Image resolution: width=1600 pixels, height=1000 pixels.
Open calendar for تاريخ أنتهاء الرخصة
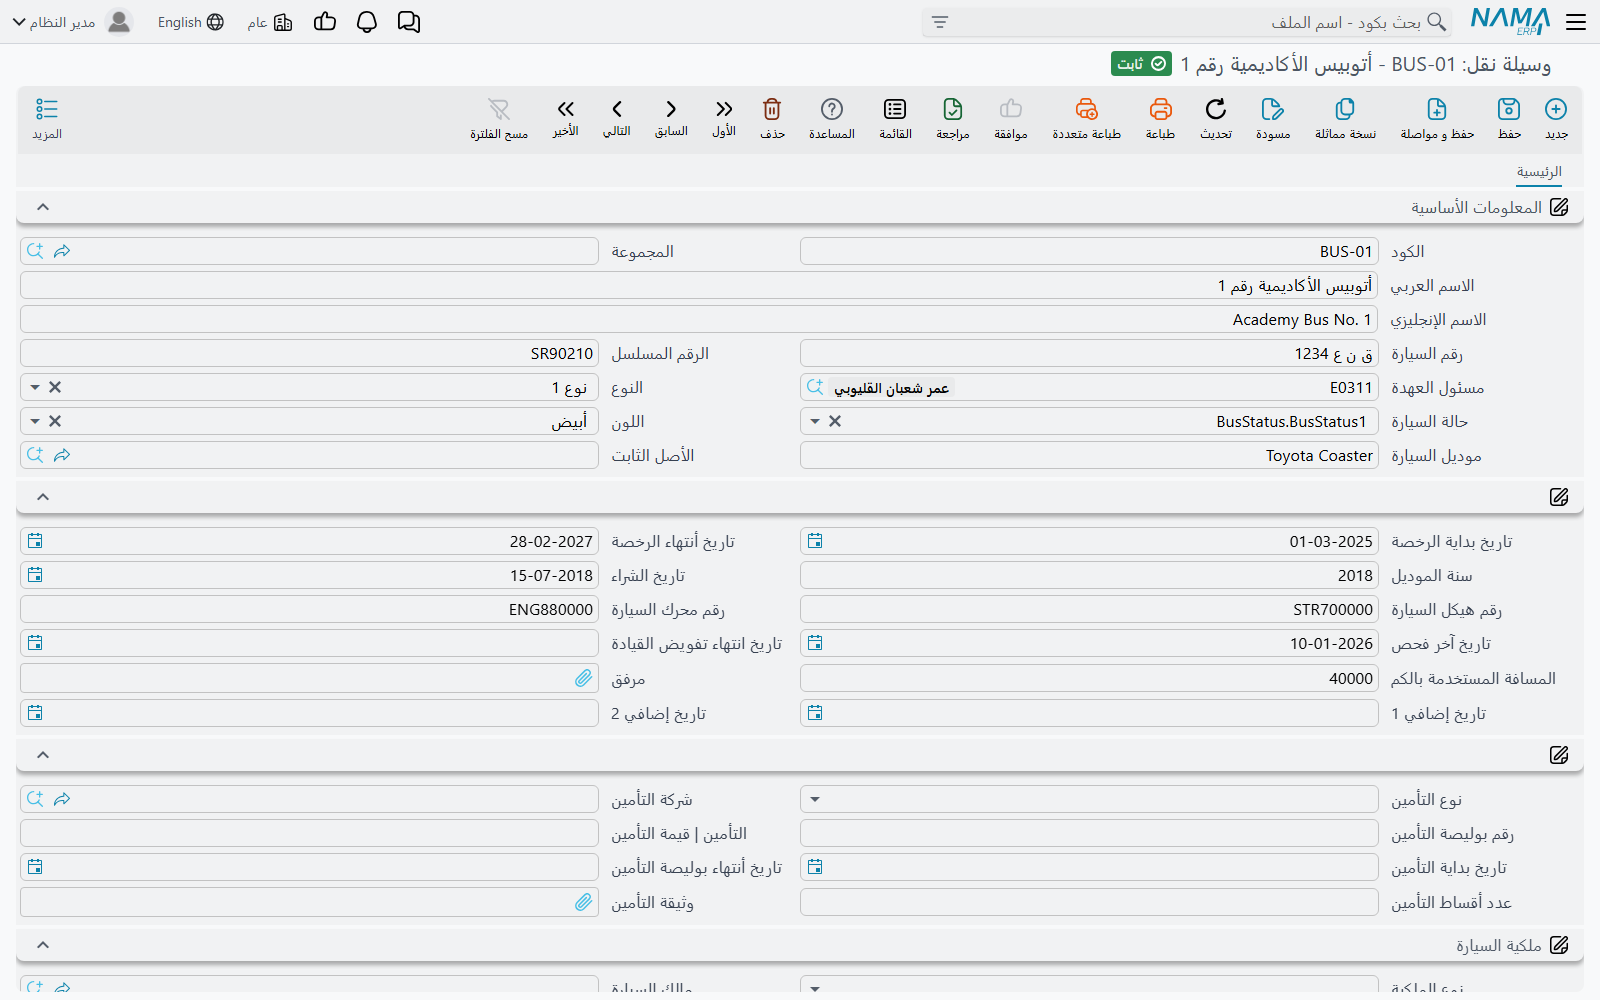point(35,541)
